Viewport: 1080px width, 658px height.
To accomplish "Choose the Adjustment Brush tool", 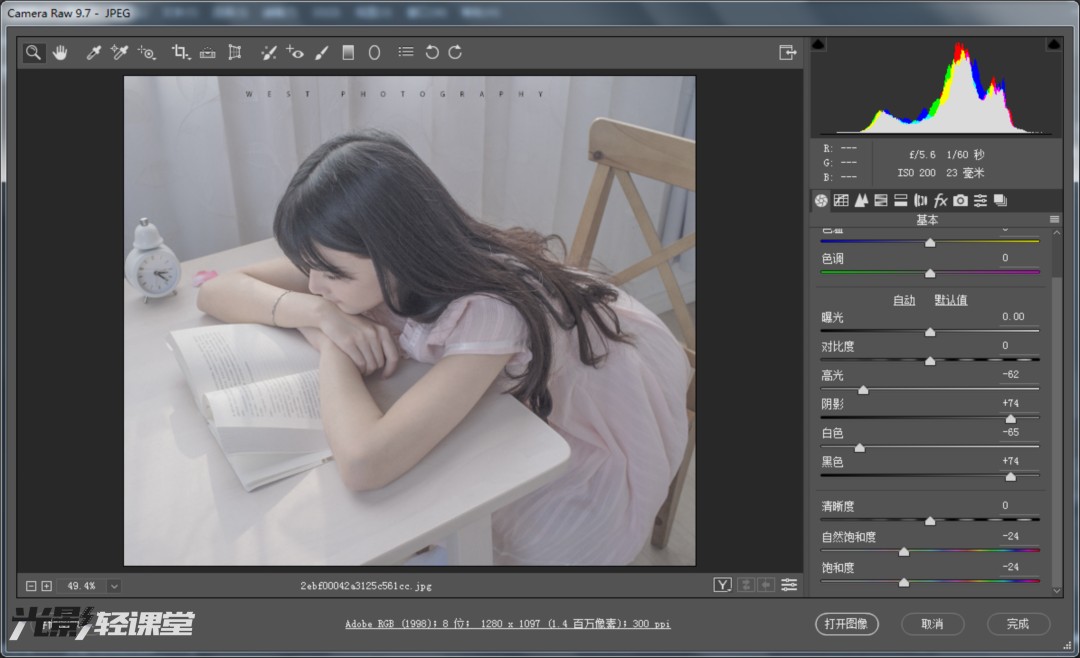I will pyautogui.click(x=321, y=53).
